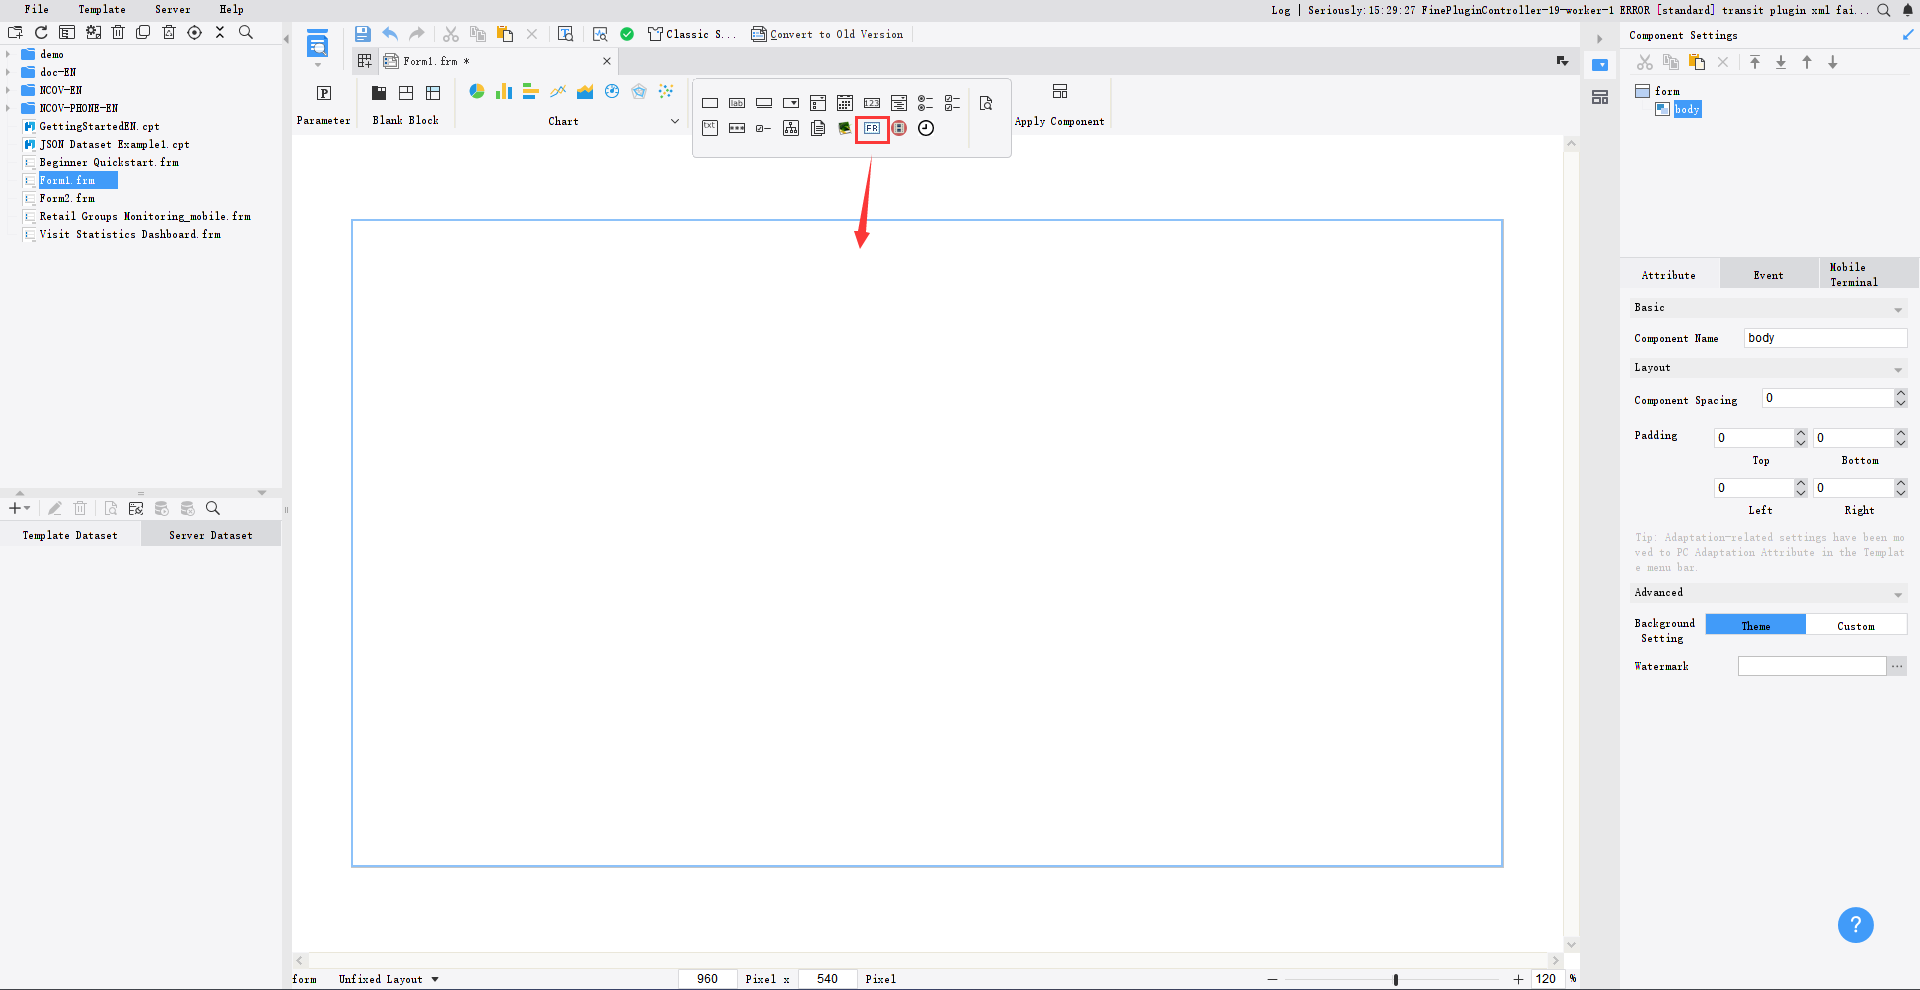Image resolution: width=1920 pixels, height=990 pixels.
Task: Adjust the zoom slider at the bottom
Action: coord(1395,980)
